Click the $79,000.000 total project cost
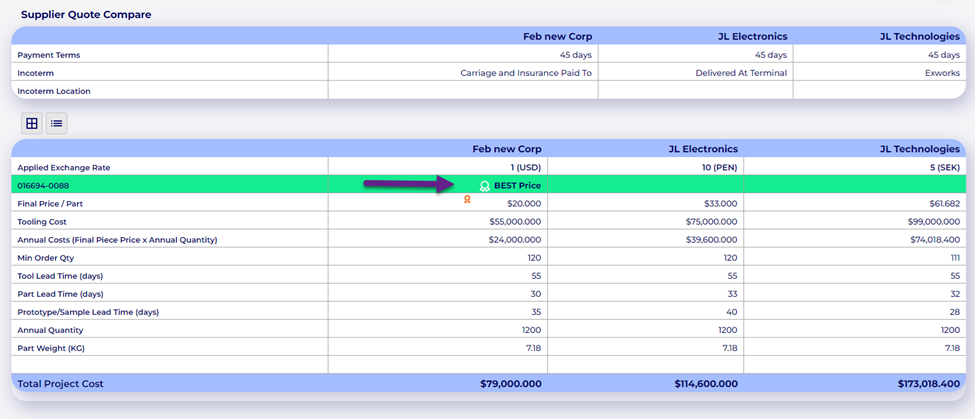The height and width of the screenshot is (419, 975). (507, 384)
